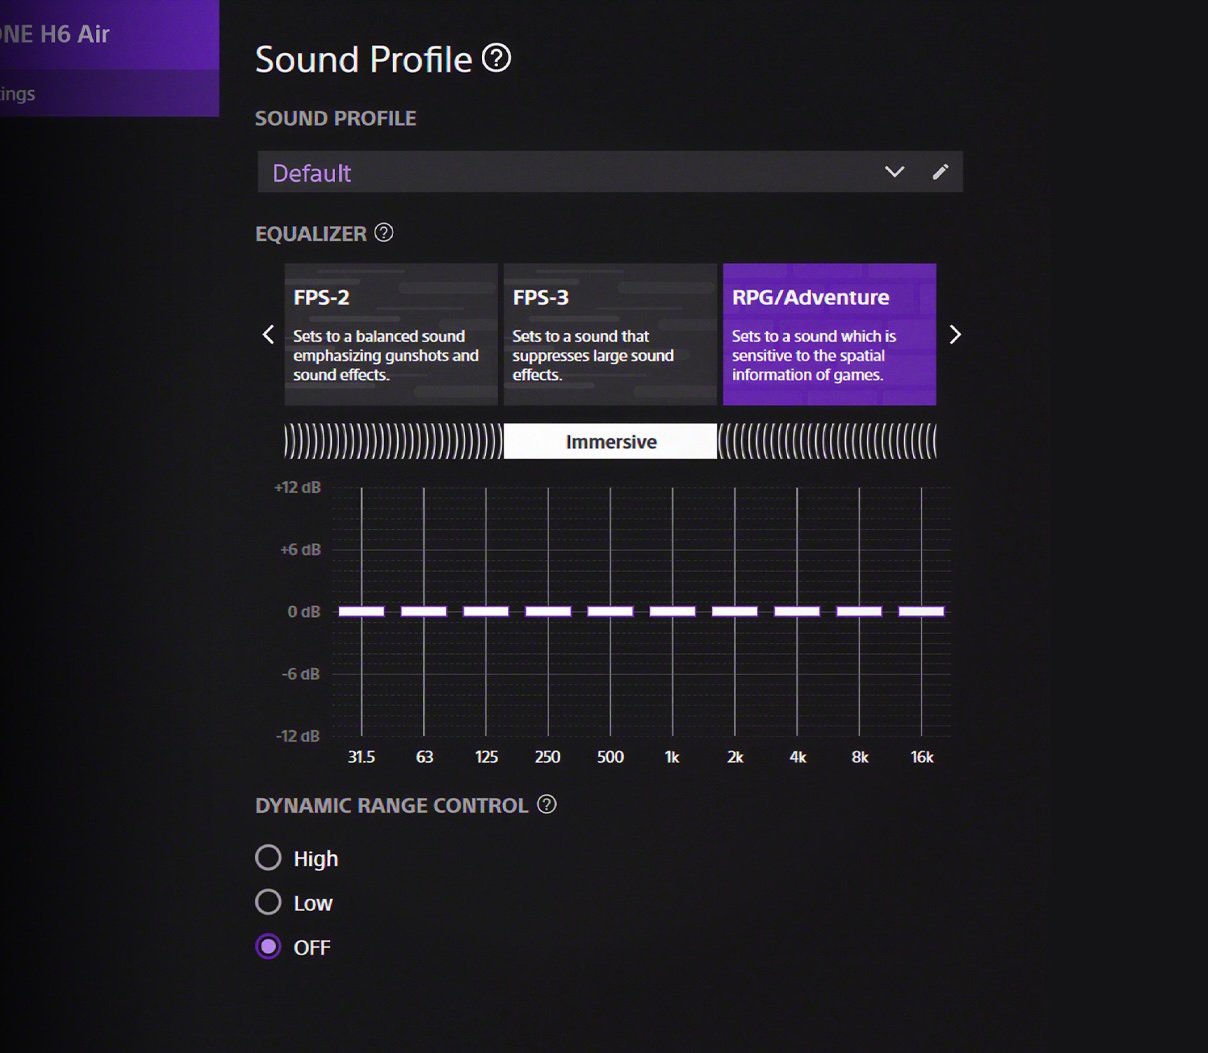
Task: Click the dropdown chevron in profile selector
Action: coord(894,172)
